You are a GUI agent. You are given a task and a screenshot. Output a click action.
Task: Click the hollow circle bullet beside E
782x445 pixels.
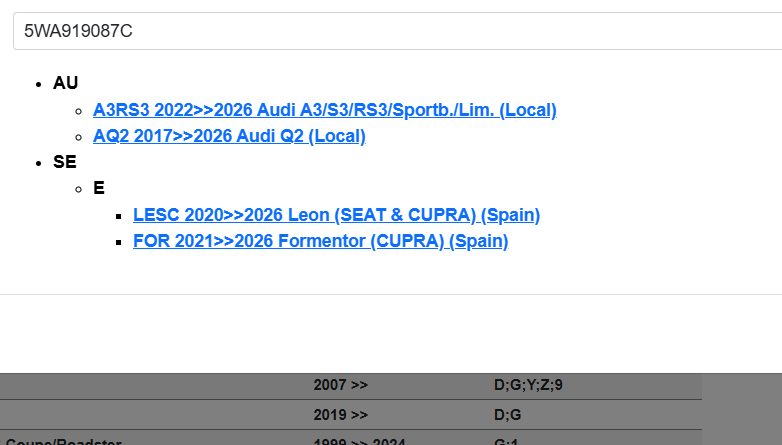coord(78,189)
